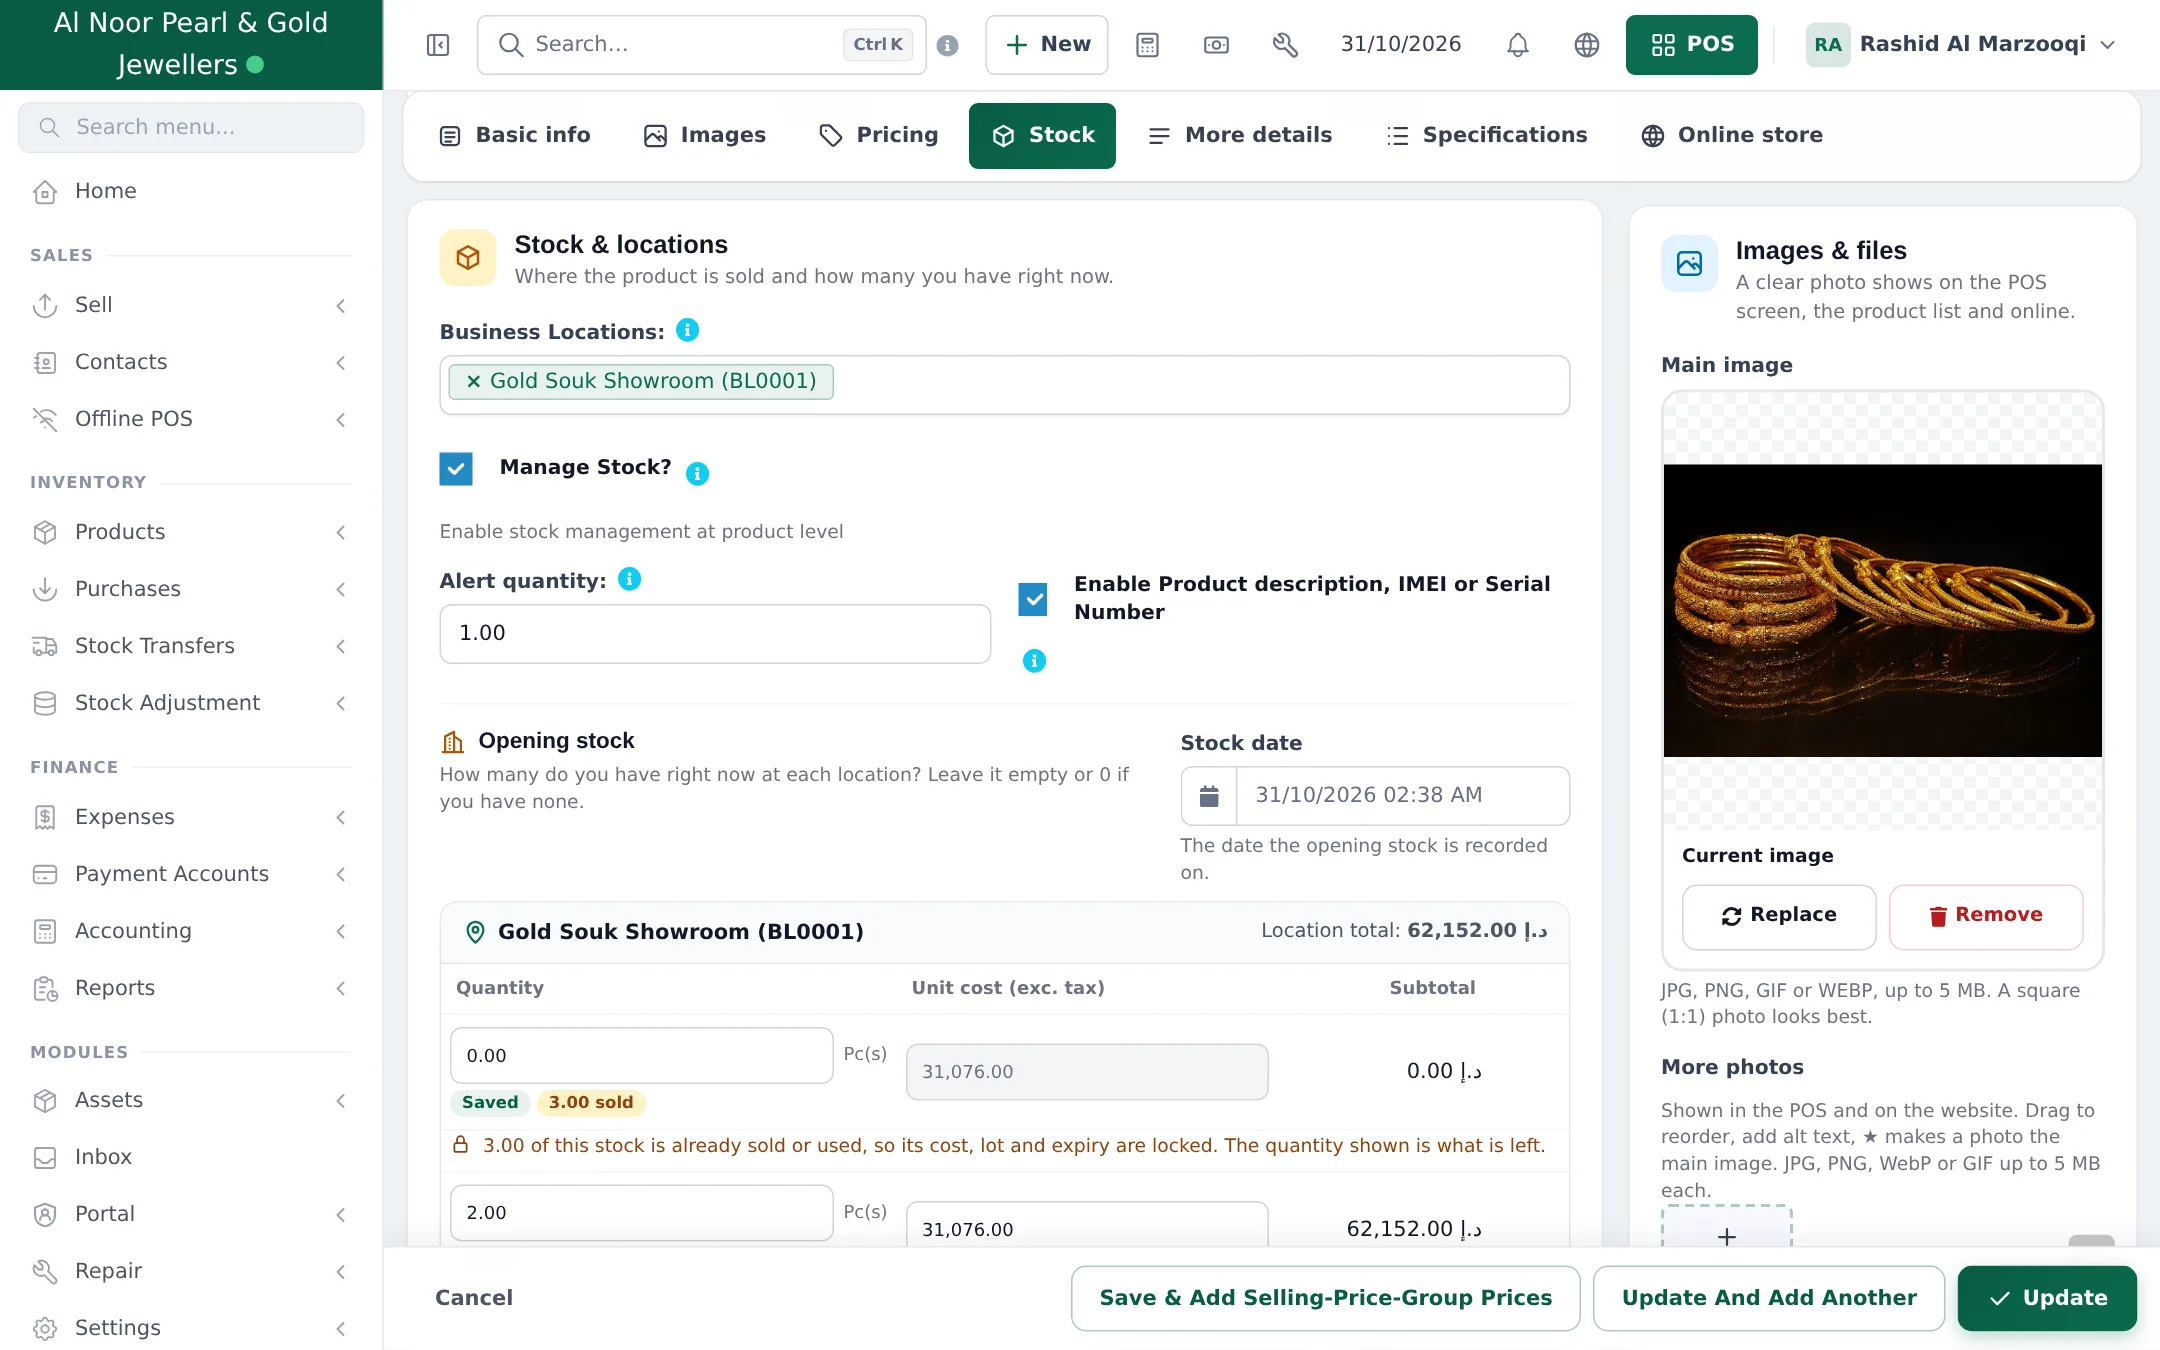Click the info icon beside the search box
Viewport: 2160px width, 1350px height.
pos(948,45)
